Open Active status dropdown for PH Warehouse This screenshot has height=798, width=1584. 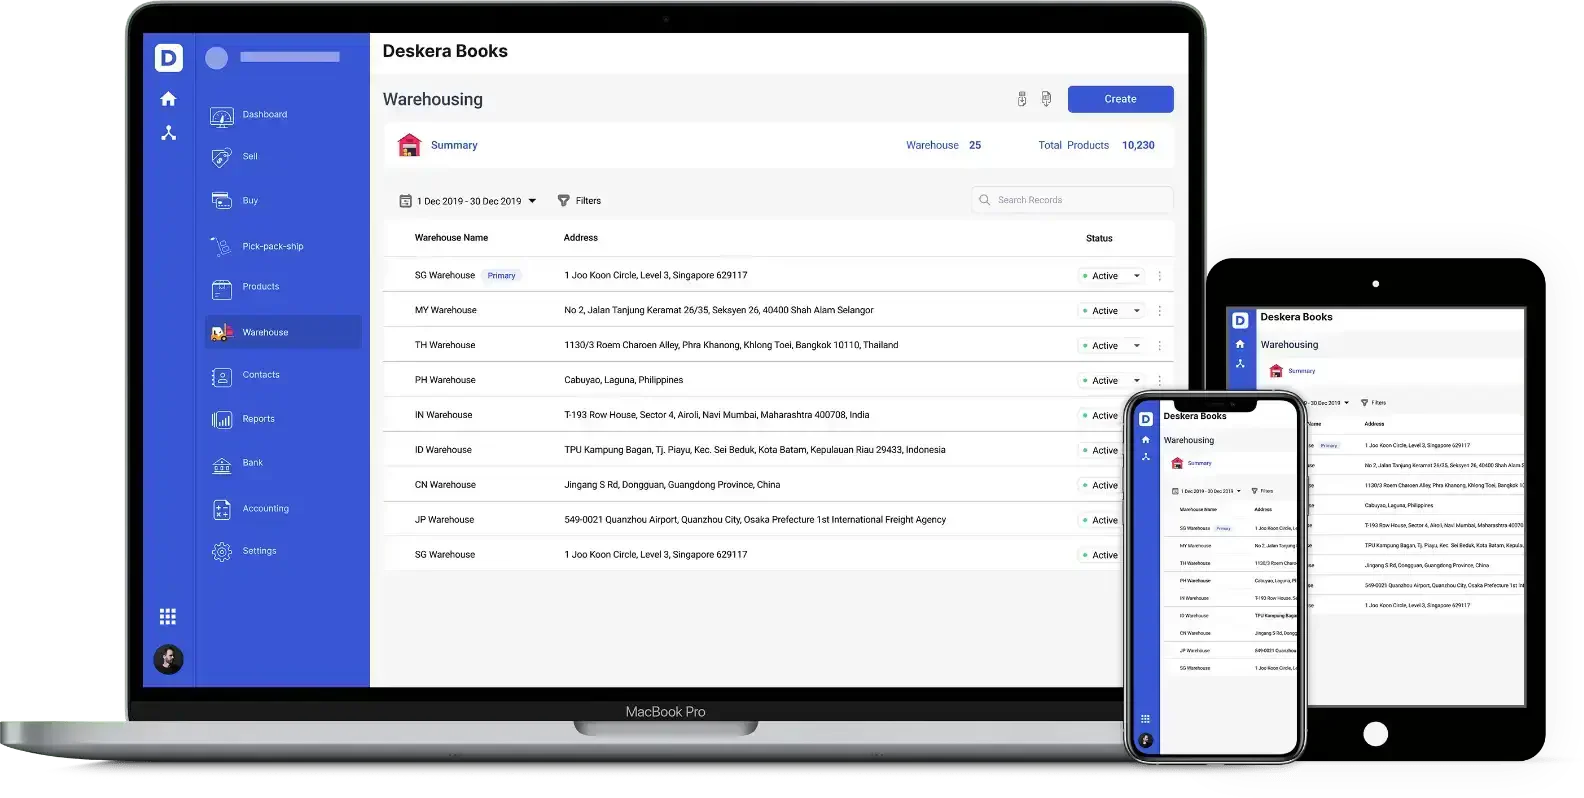pos(1111,381)
